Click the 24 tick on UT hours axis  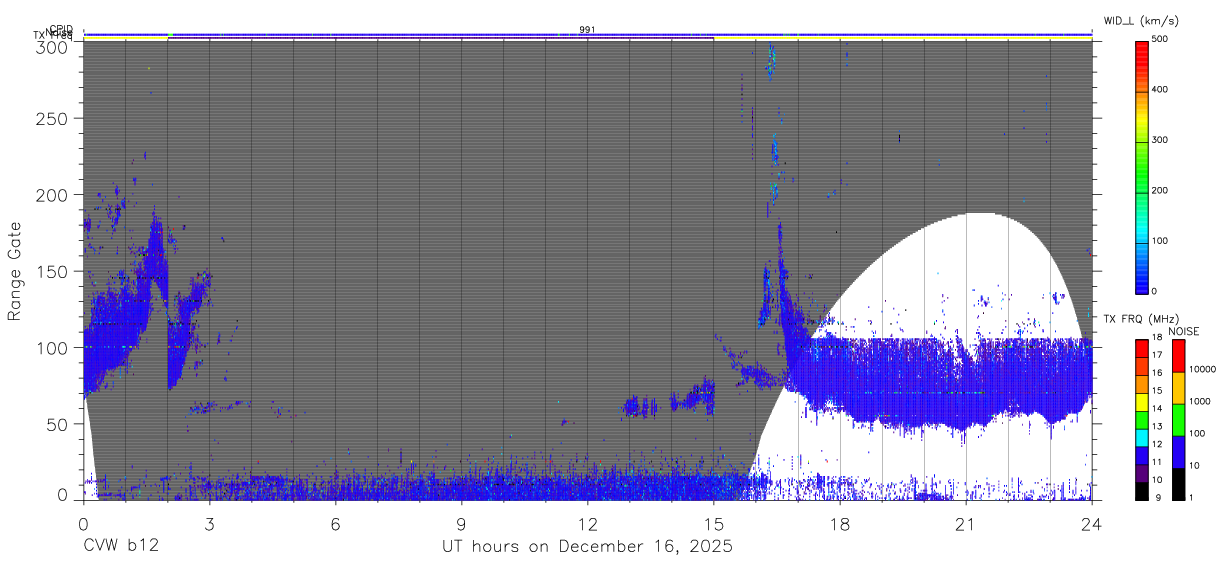pyautogui.click(x=1091, y=524)
